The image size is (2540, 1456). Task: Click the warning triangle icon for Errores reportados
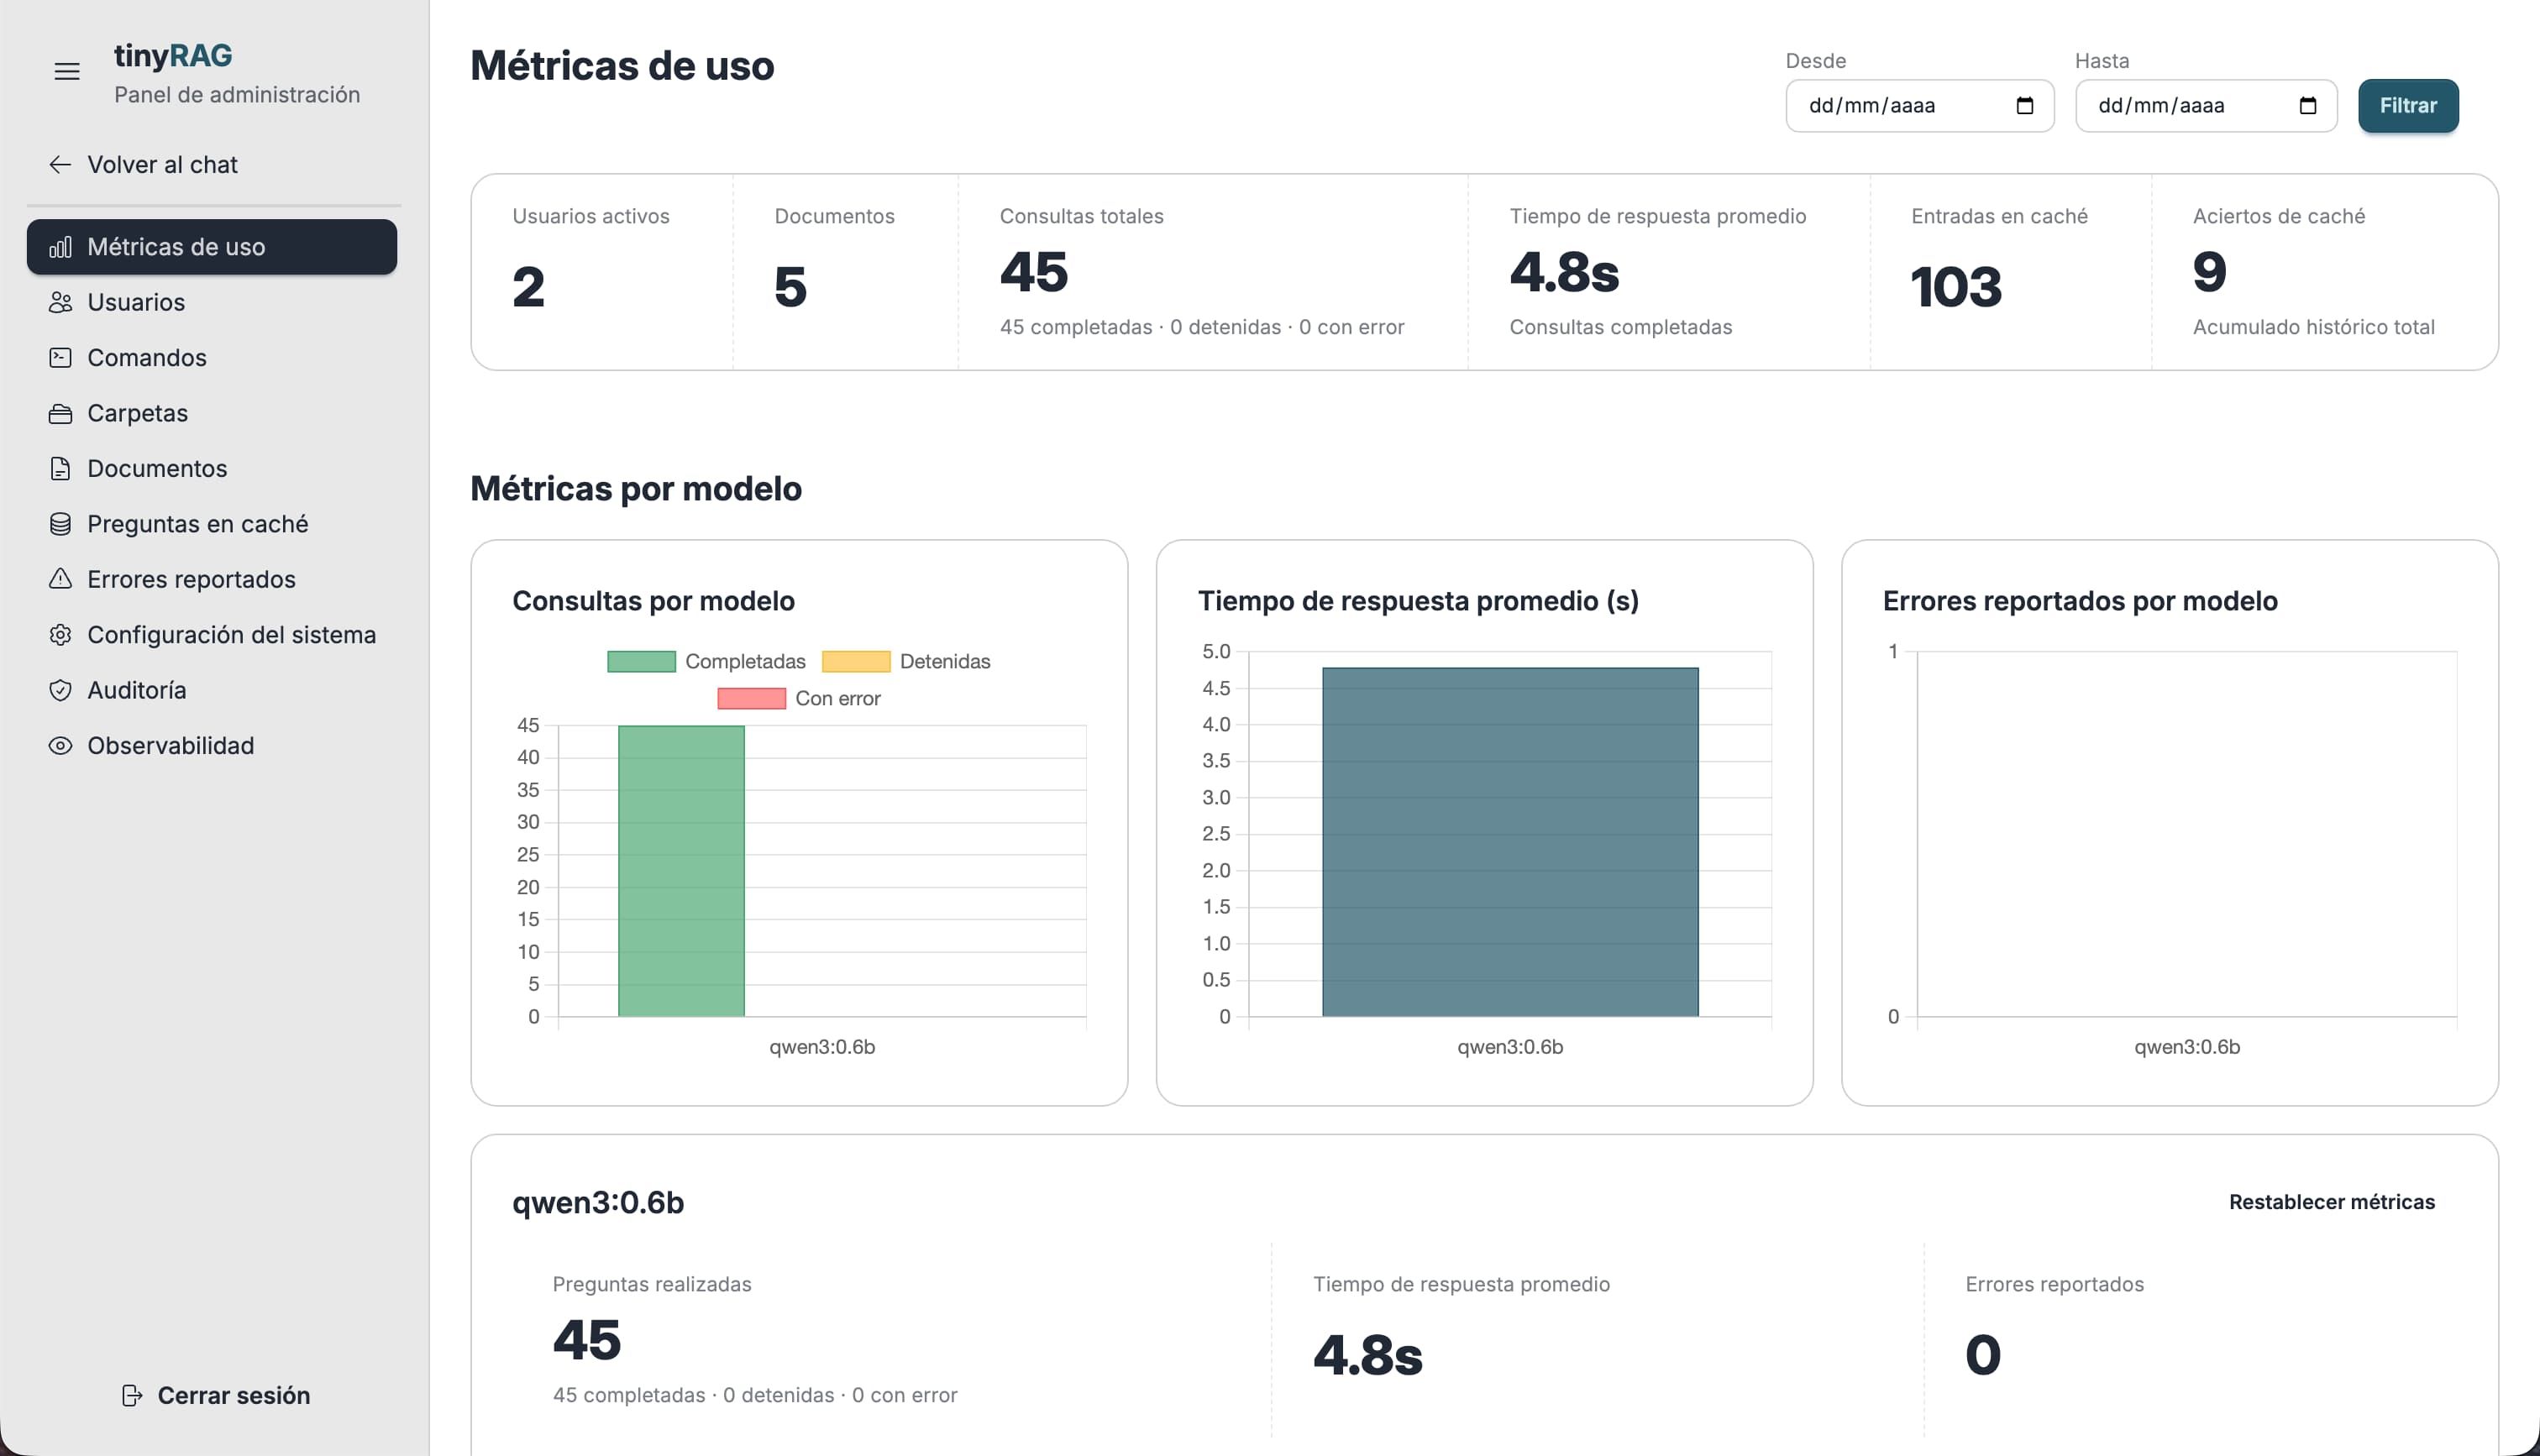[x=60, y=579]
